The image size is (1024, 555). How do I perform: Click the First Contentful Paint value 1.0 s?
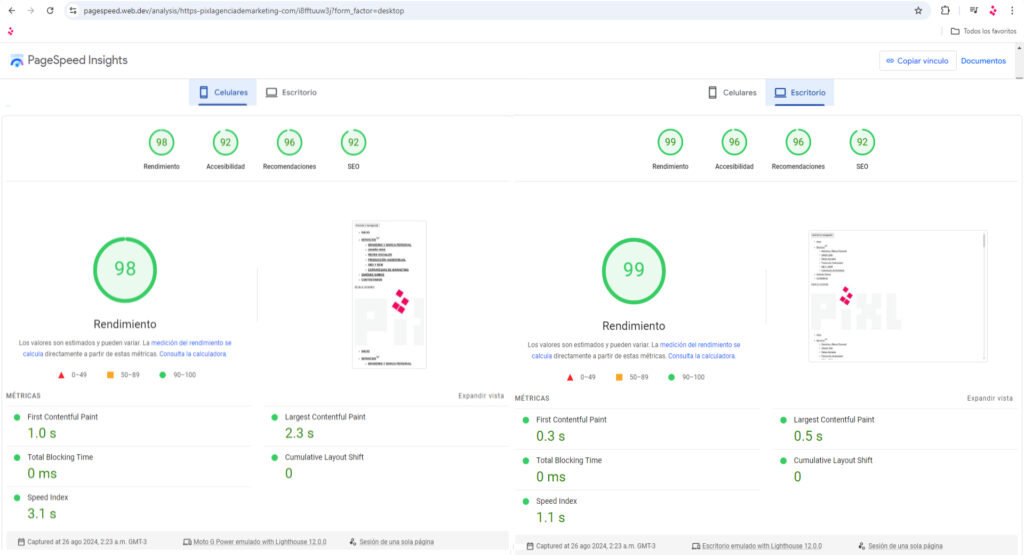pos(42,433)
